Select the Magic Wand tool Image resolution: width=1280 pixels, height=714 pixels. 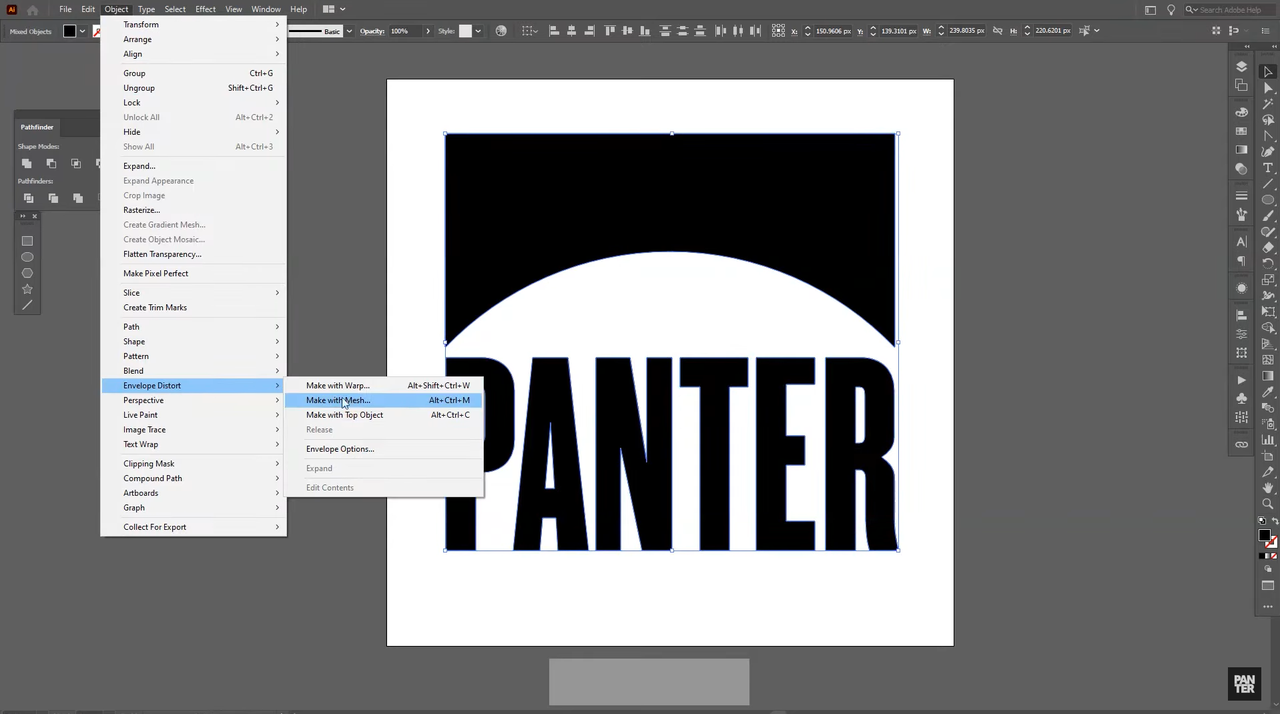click(1268, 104)
